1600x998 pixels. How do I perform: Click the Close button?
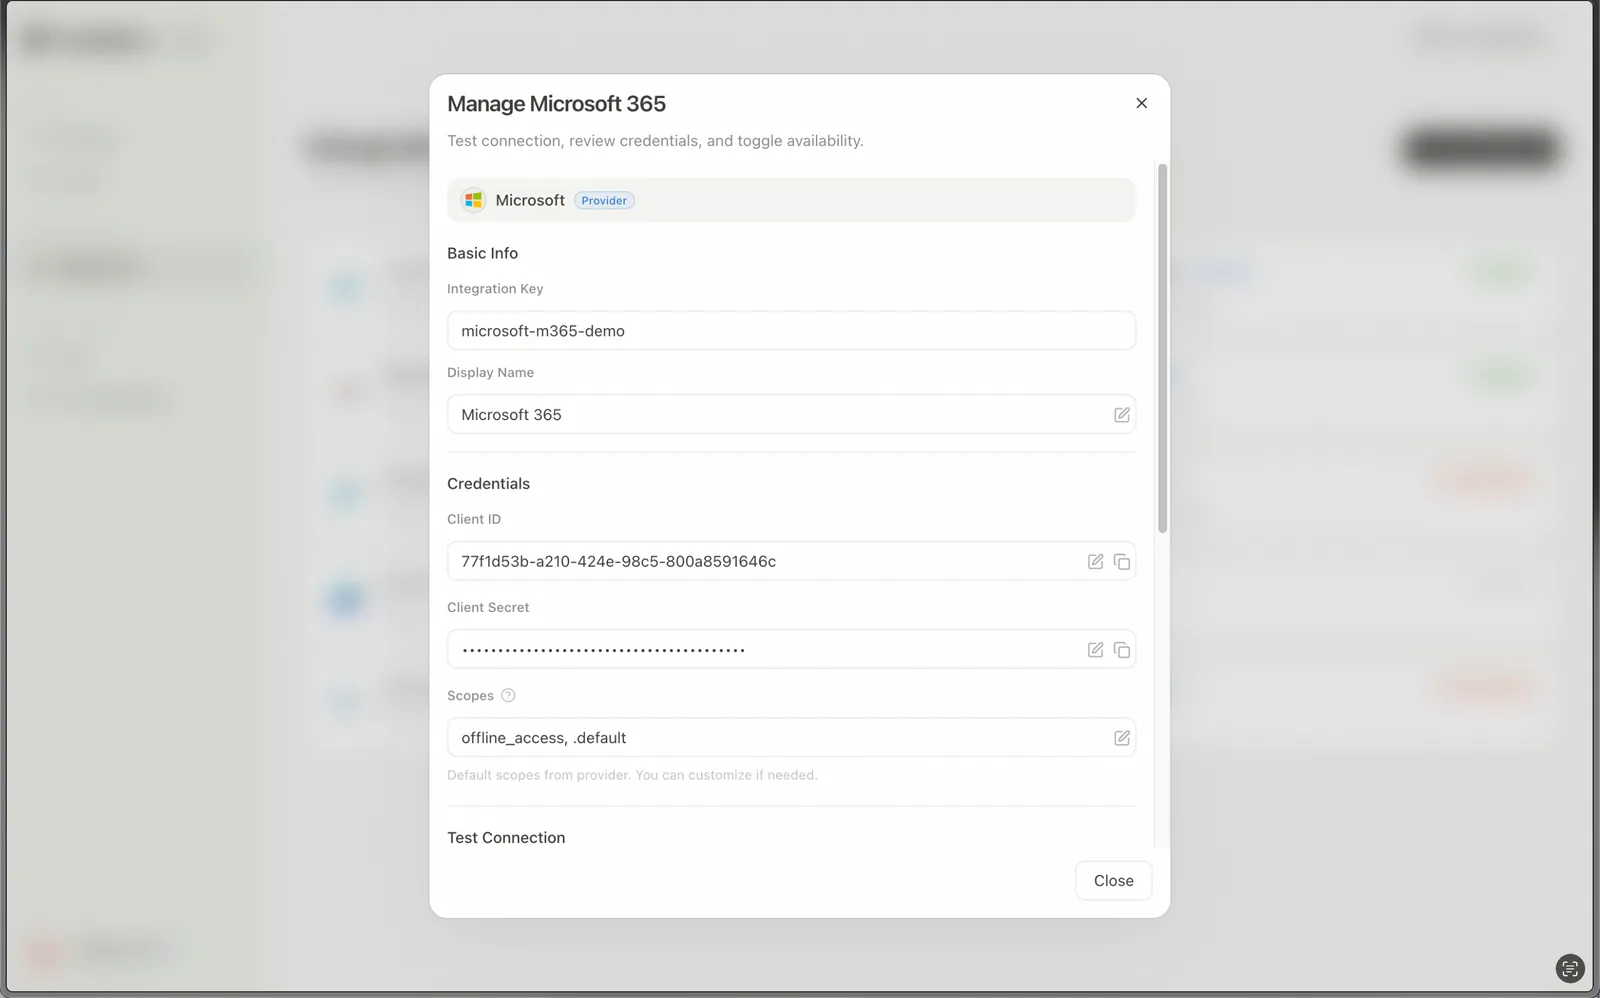coord(1113,880)
